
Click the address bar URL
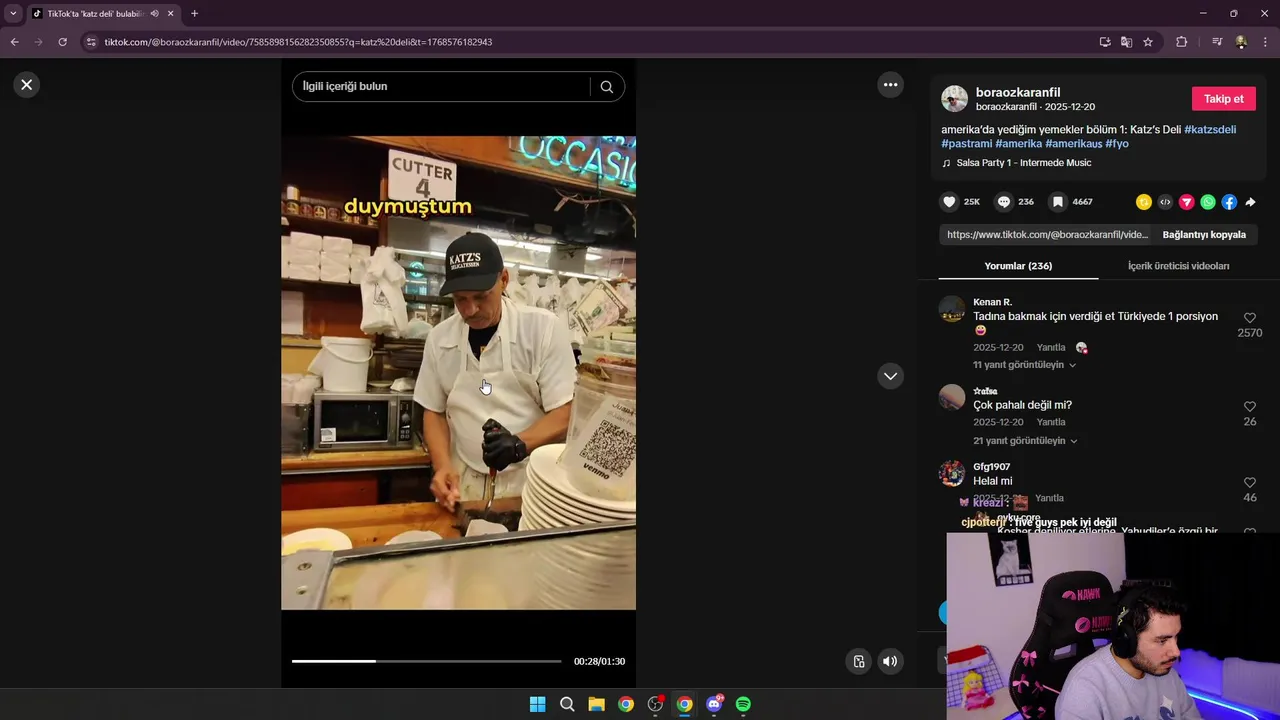point(298,42)
